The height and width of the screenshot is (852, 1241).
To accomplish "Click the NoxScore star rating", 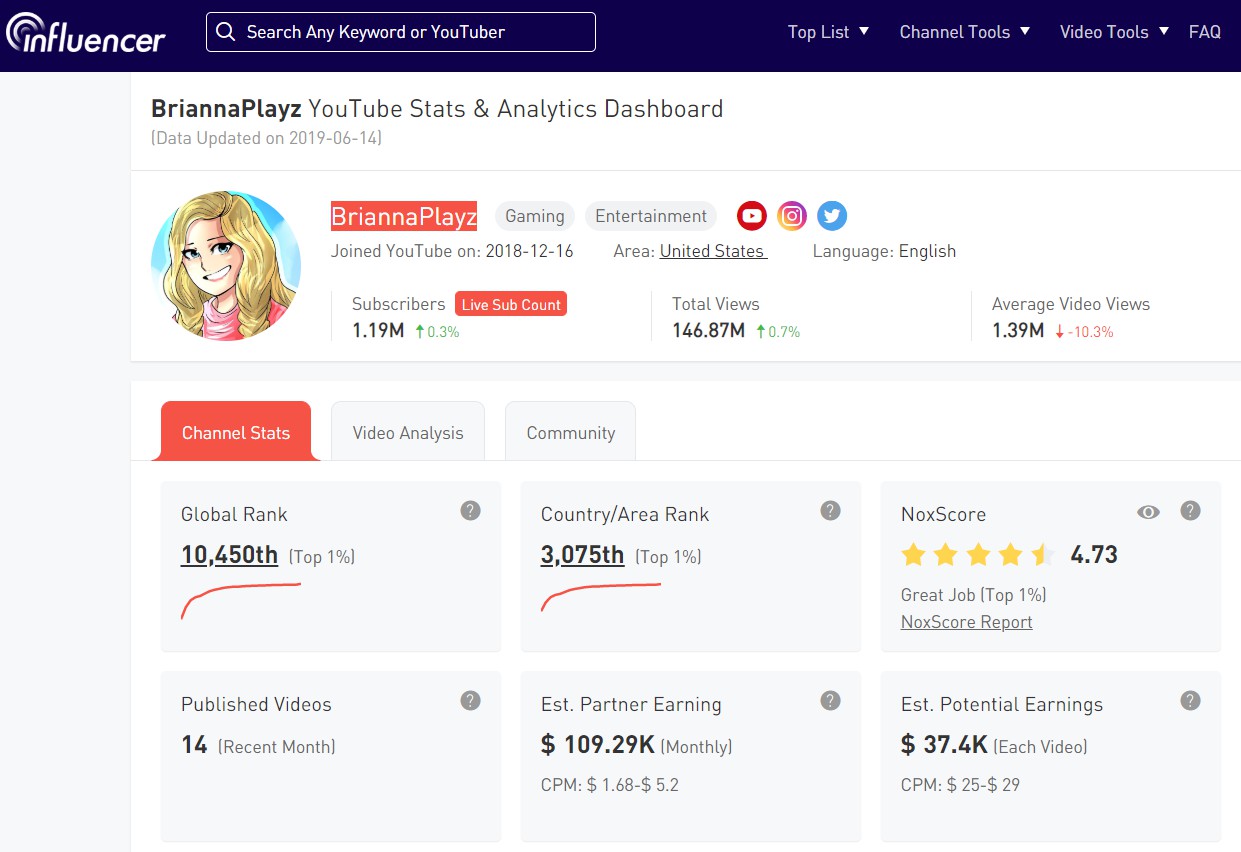I will [978, 555].
